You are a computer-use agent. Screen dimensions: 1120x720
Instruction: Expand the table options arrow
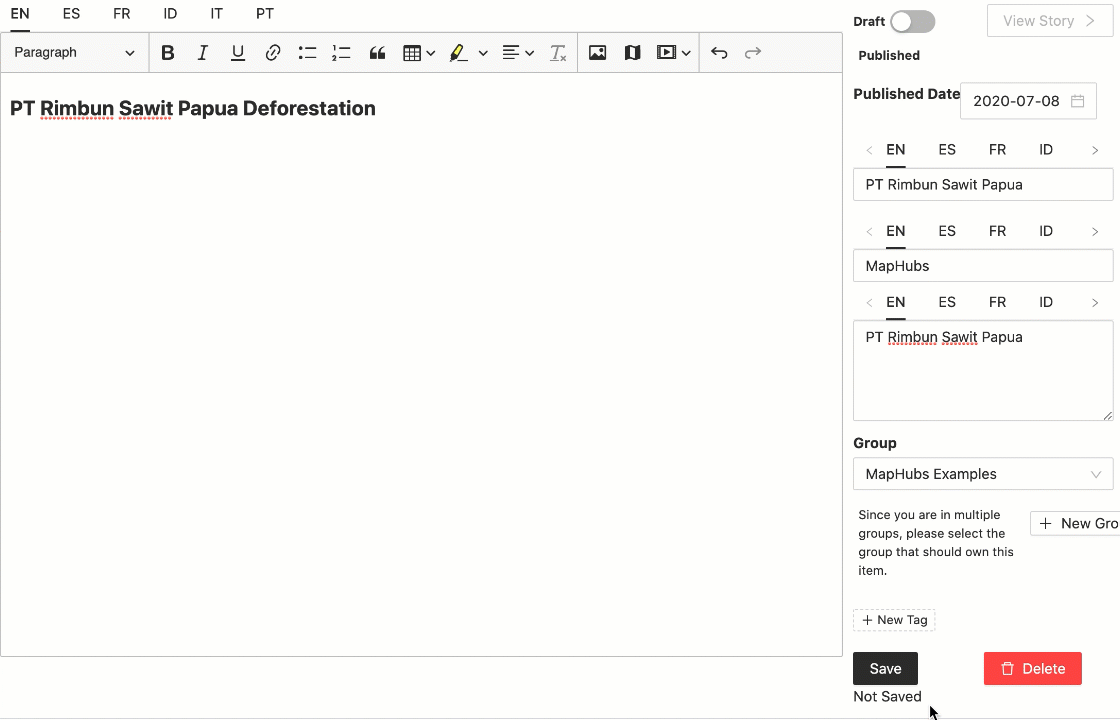click(431, 53)
